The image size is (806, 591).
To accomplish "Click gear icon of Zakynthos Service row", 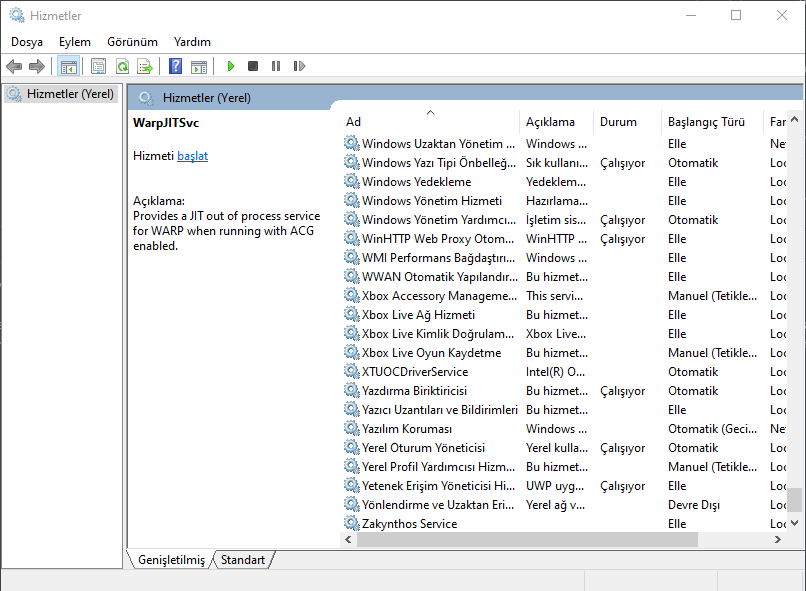I will 352,523.
